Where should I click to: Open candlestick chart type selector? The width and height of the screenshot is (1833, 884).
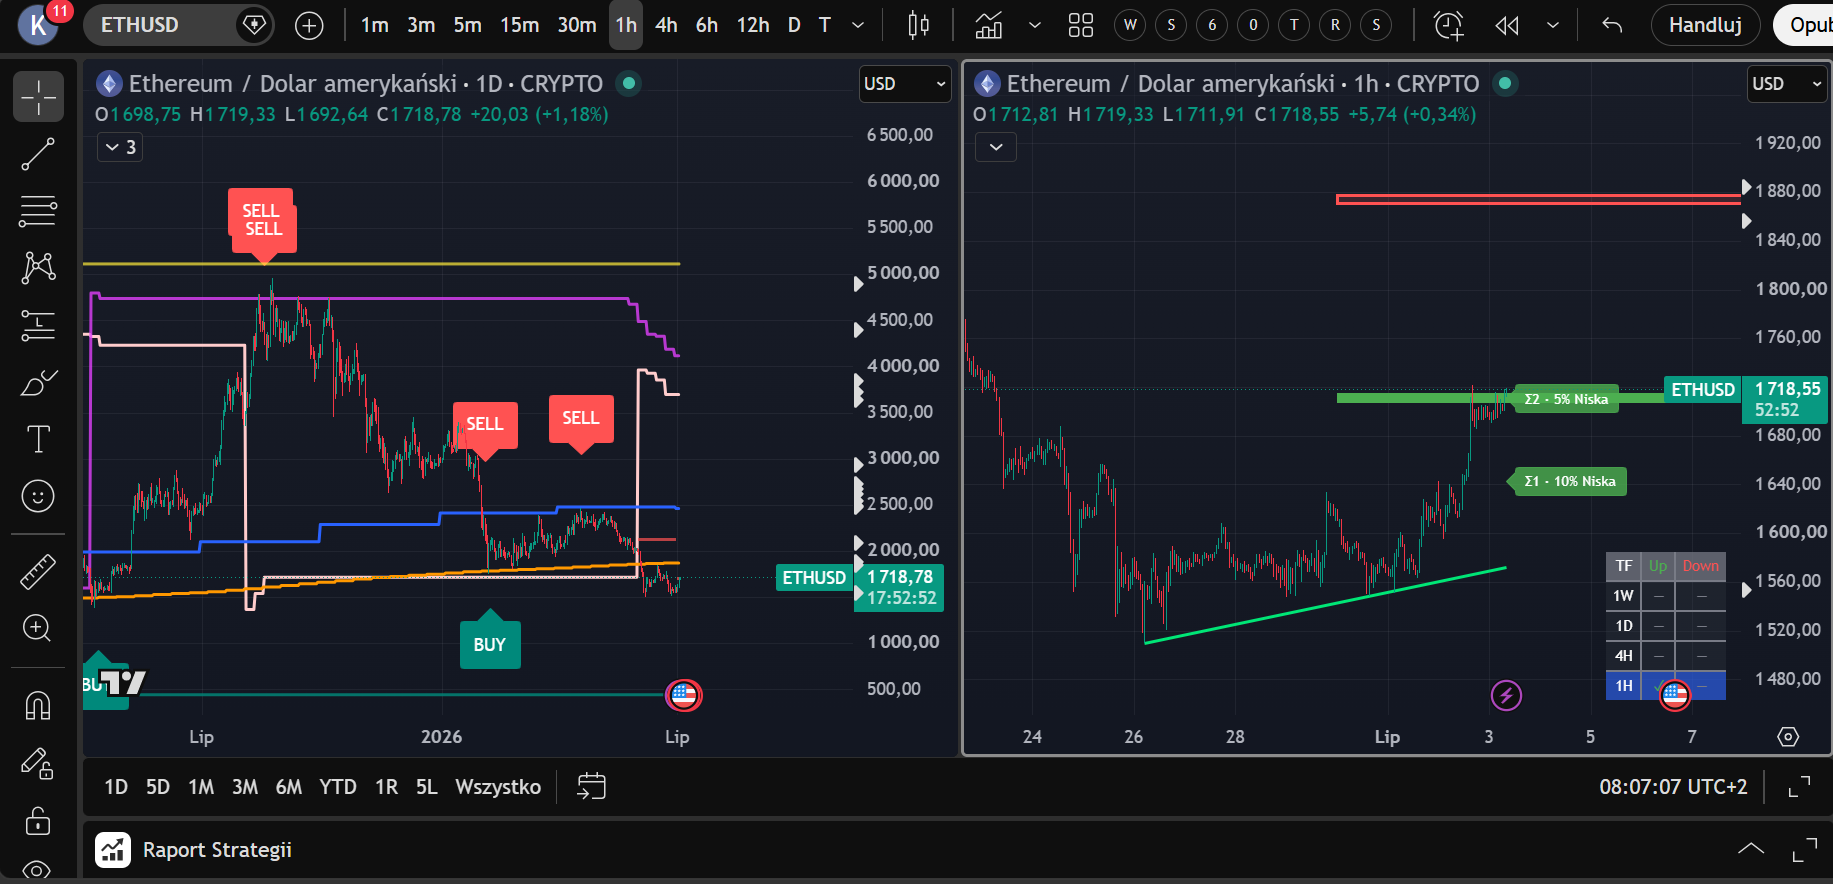click(918, 25)
